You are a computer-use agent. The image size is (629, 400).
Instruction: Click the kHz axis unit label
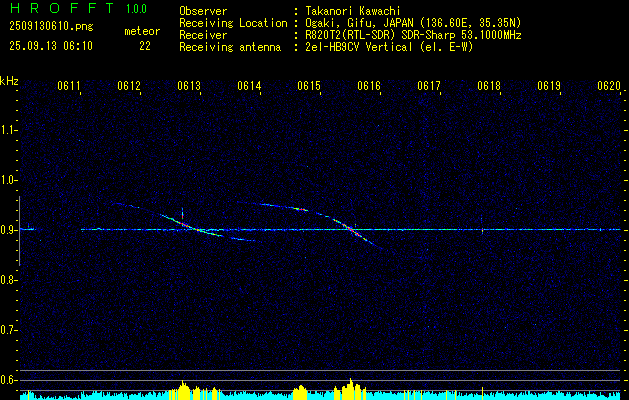(x=9, y=81)
